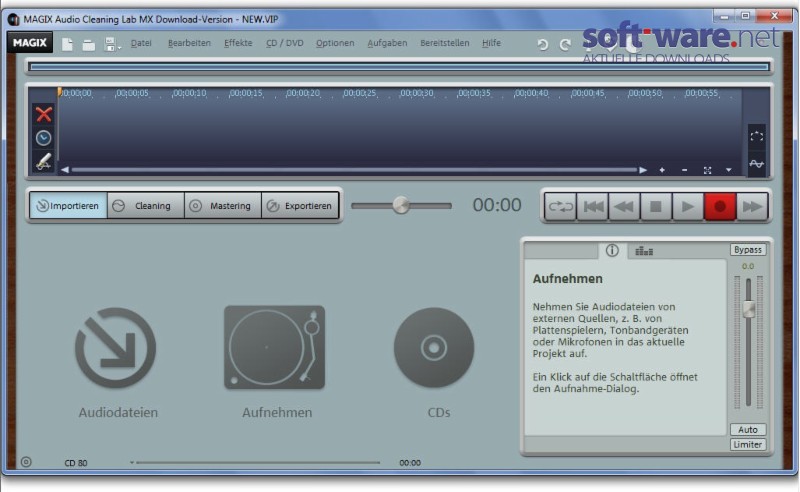800x492 pixels.
Task: Click the zoom-to-fit icon under the timeline
Action: (707, 170)
